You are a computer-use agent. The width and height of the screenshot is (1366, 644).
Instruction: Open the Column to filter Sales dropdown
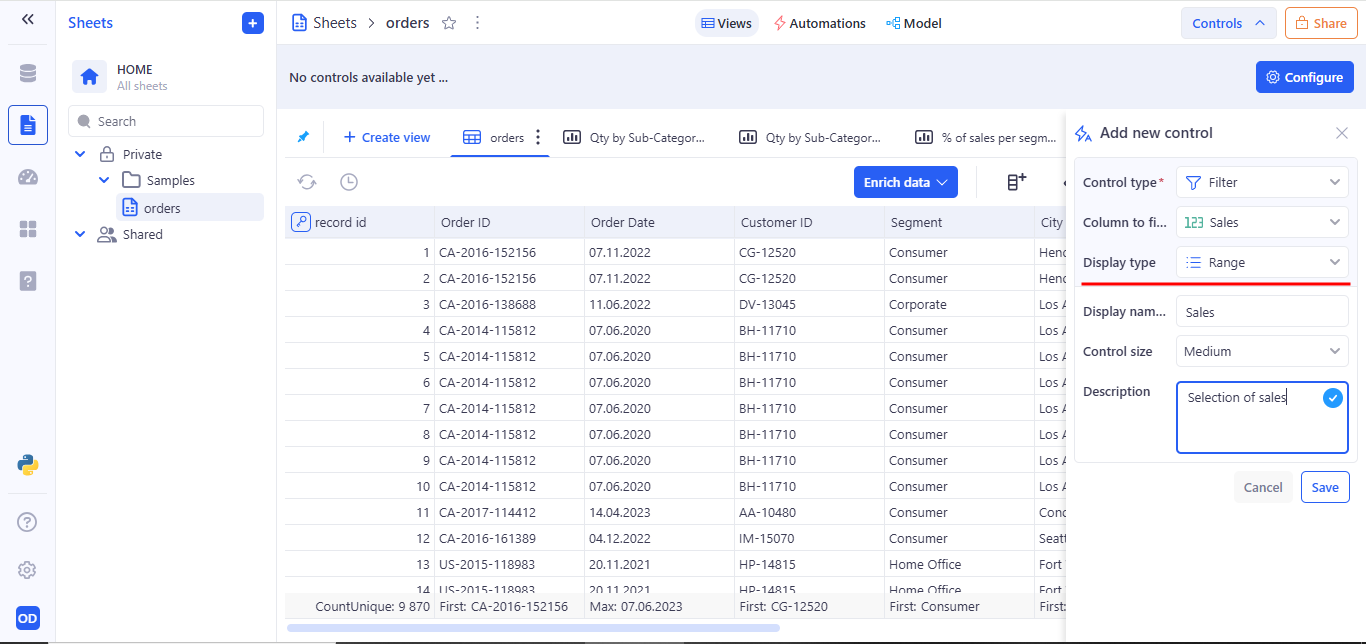pyautogui.click(x=1262, y=222)
